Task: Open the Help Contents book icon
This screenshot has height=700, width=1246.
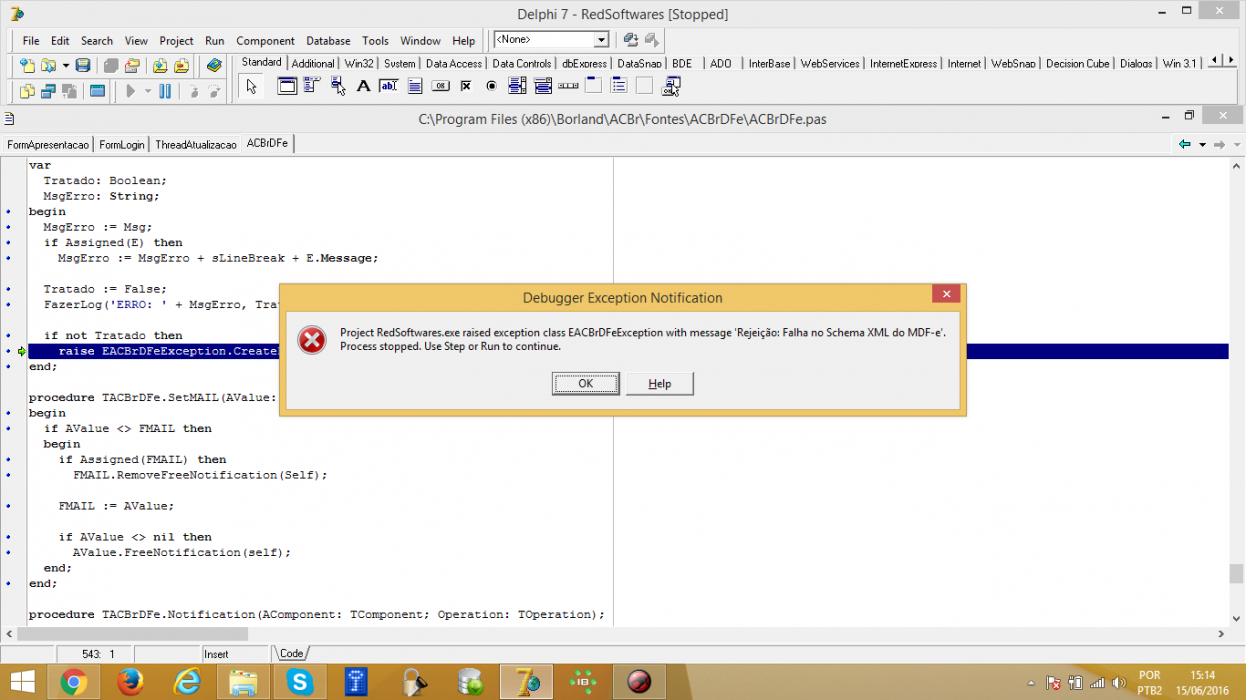Action: 213,65
